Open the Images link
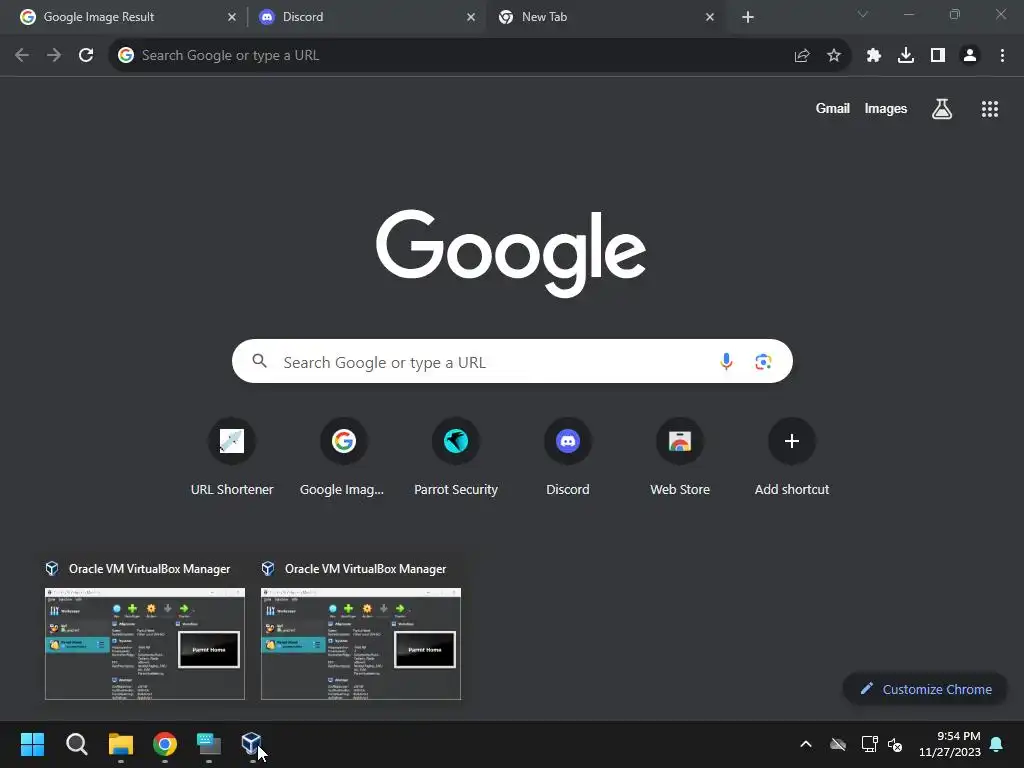The width and height of the screenshot is (1024, 768). tap(886, 108)
